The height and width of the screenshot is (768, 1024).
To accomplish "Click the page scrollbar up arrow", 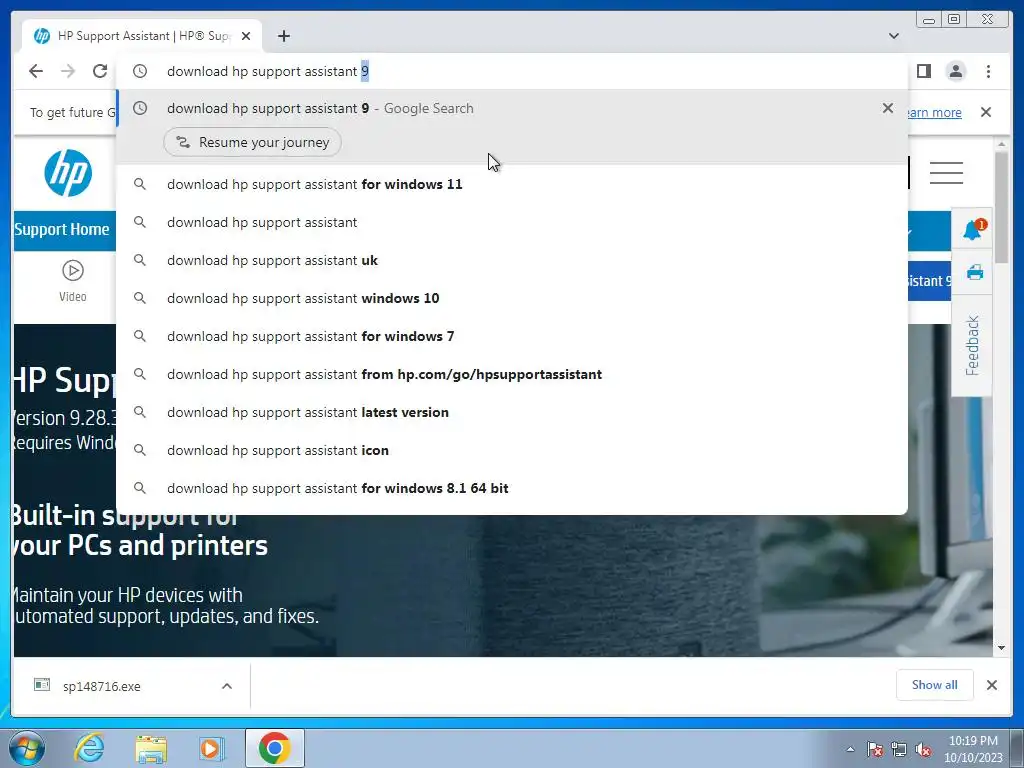I will pyautogui.click(x=1001, y=144).
